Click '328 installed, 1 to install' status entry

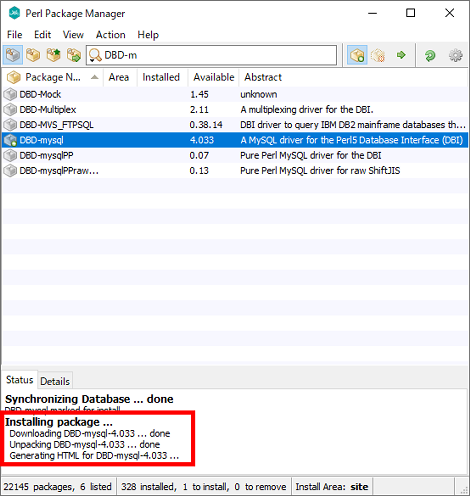tap(204, 487)
